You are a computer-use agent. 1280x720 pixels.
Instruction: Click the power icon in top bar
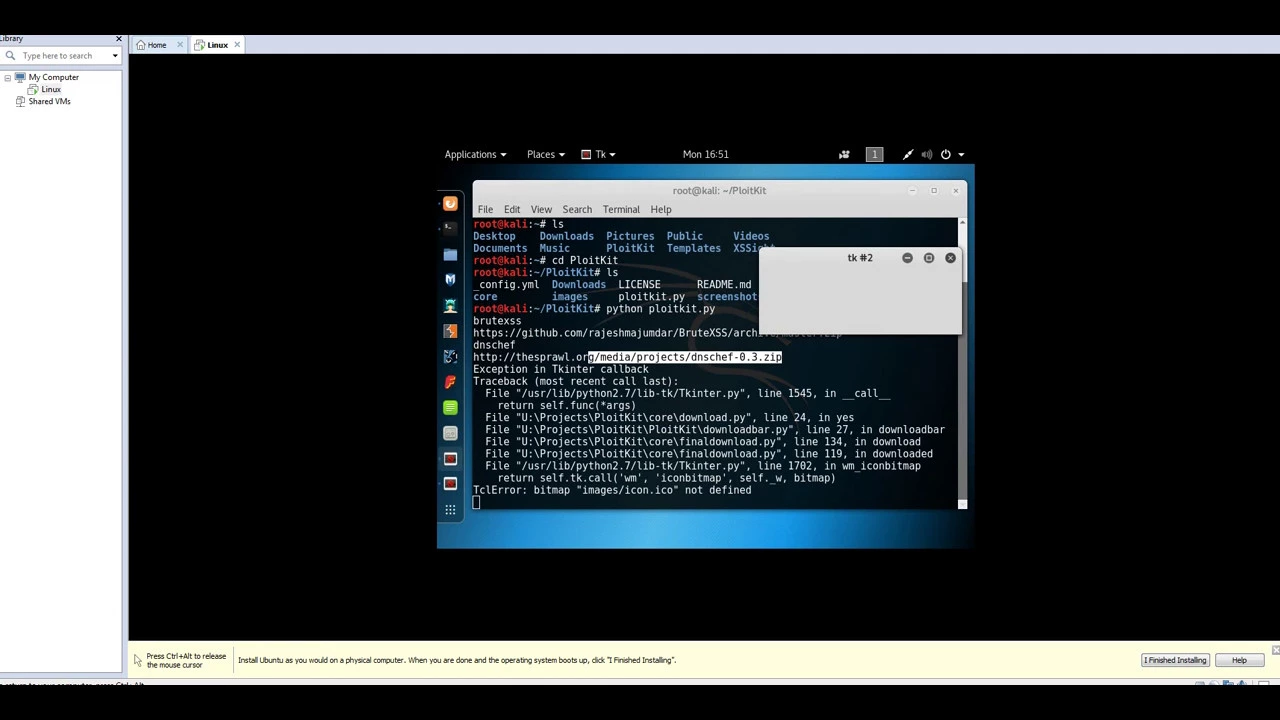(945, 154)
